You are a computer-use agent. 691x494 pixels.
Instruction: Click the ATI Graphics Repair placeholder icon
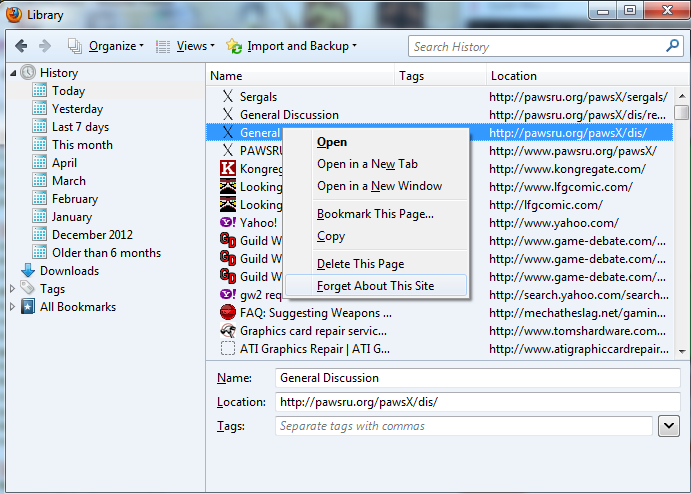(x=228, y=348)
